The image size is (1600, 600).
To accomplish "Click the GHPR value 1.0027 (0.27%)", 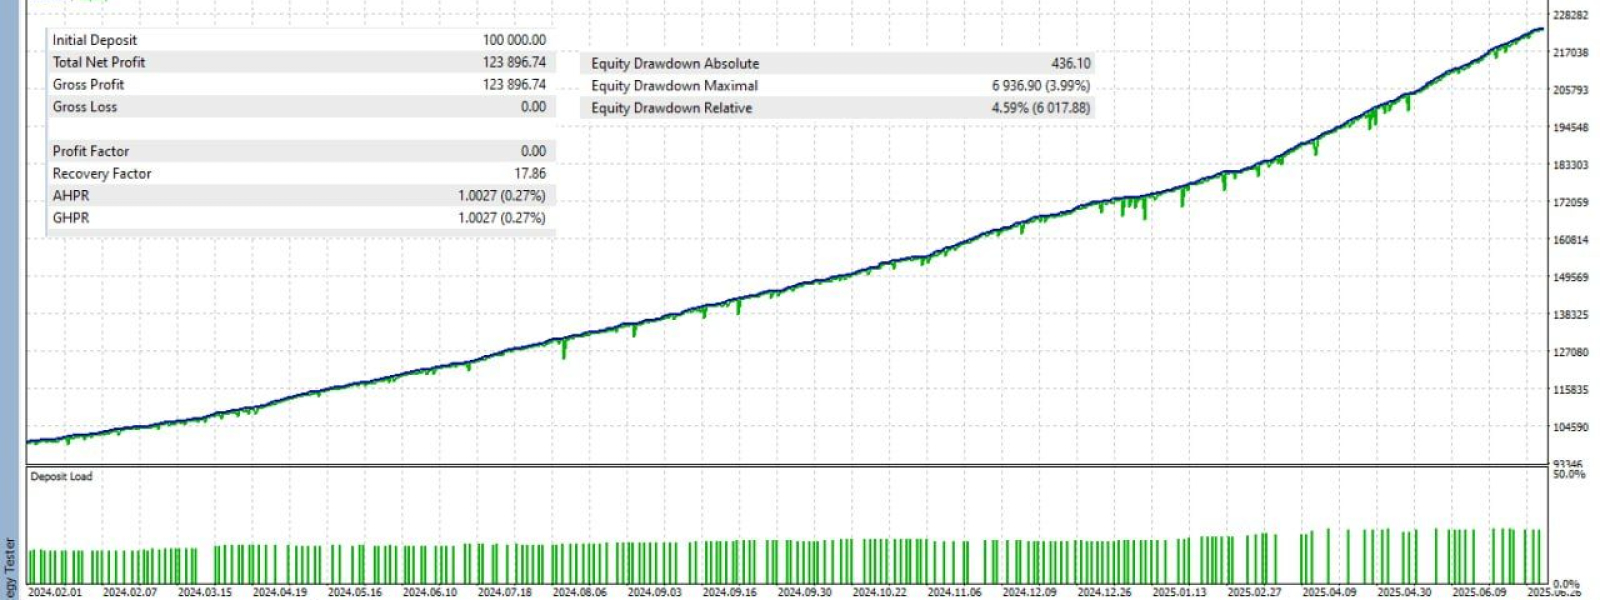I will (502, 217).
